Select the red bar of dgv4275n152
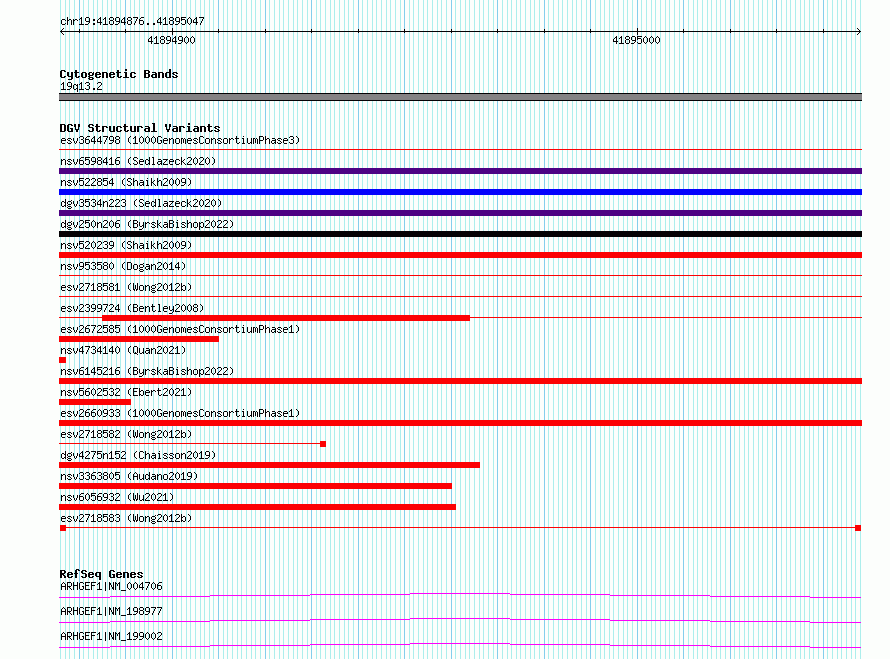Screen dimensions: 890x659 click(270, 465)
